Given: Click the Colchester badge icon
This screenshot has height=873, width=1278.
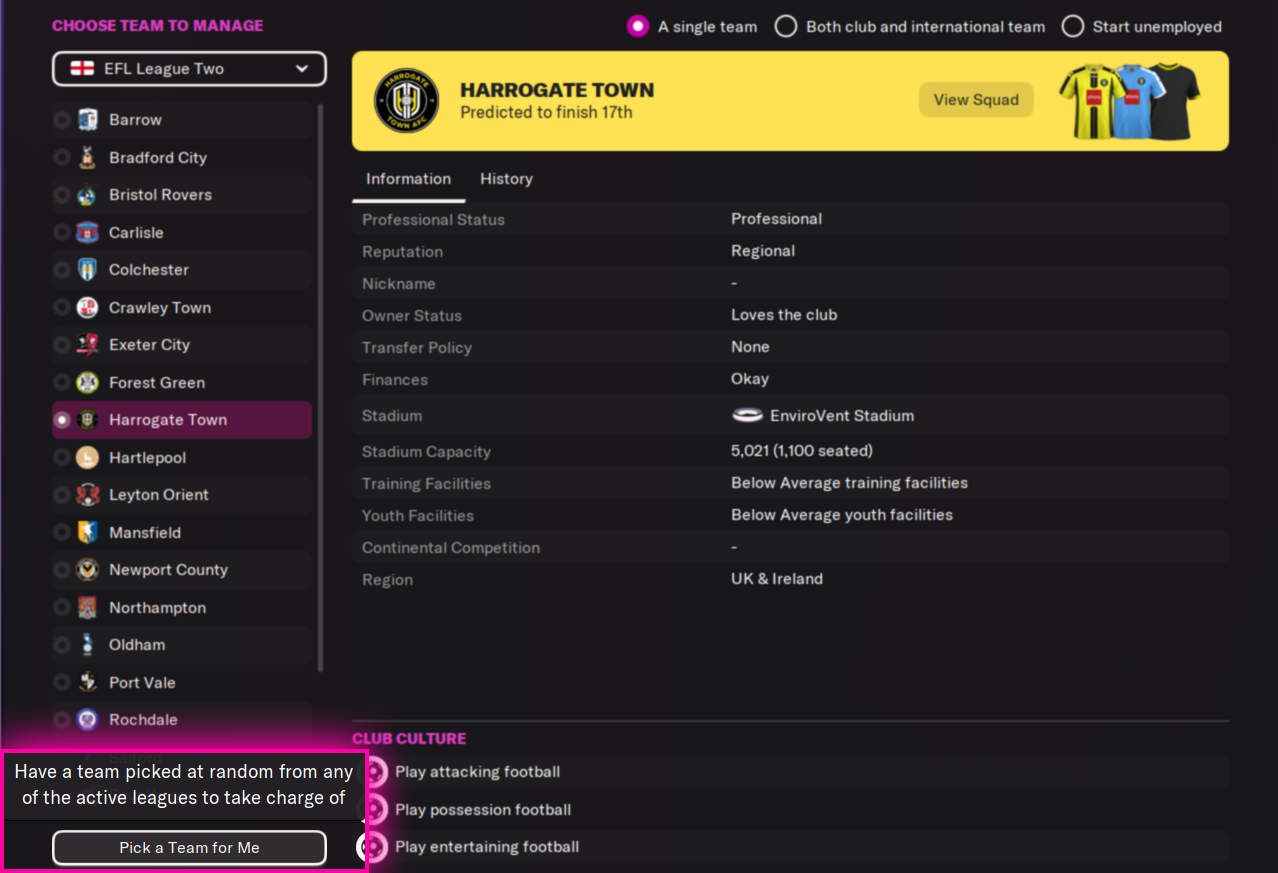Looking at the screenshot, I should pos(88,270).
